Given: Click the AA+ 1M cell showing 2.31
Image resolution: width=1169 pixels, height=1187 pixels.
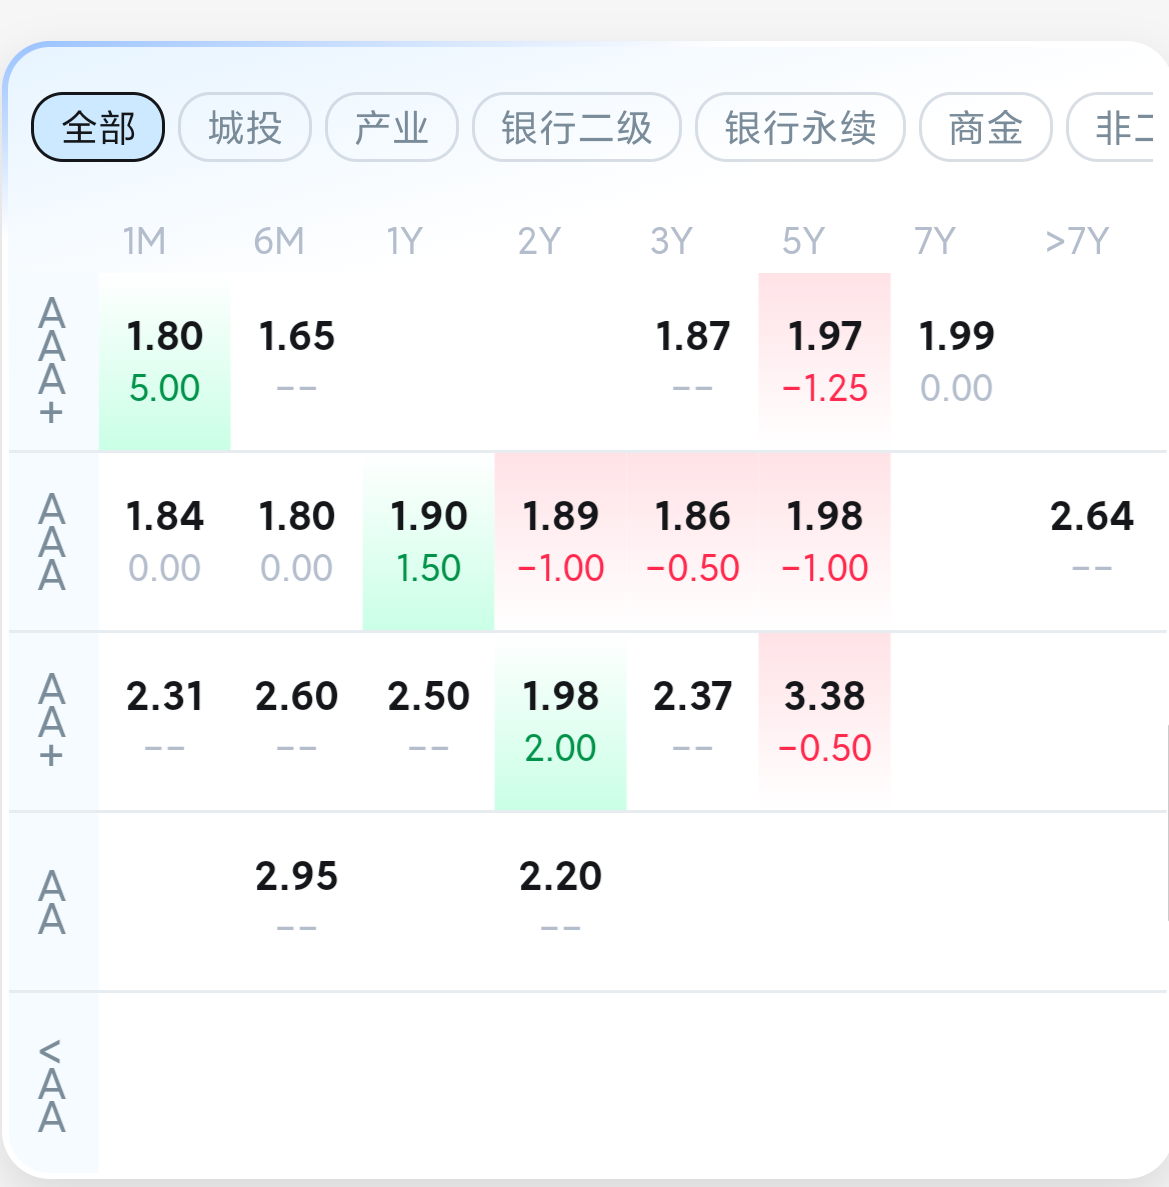Looking at the screenshot, I should coord(164,721).
